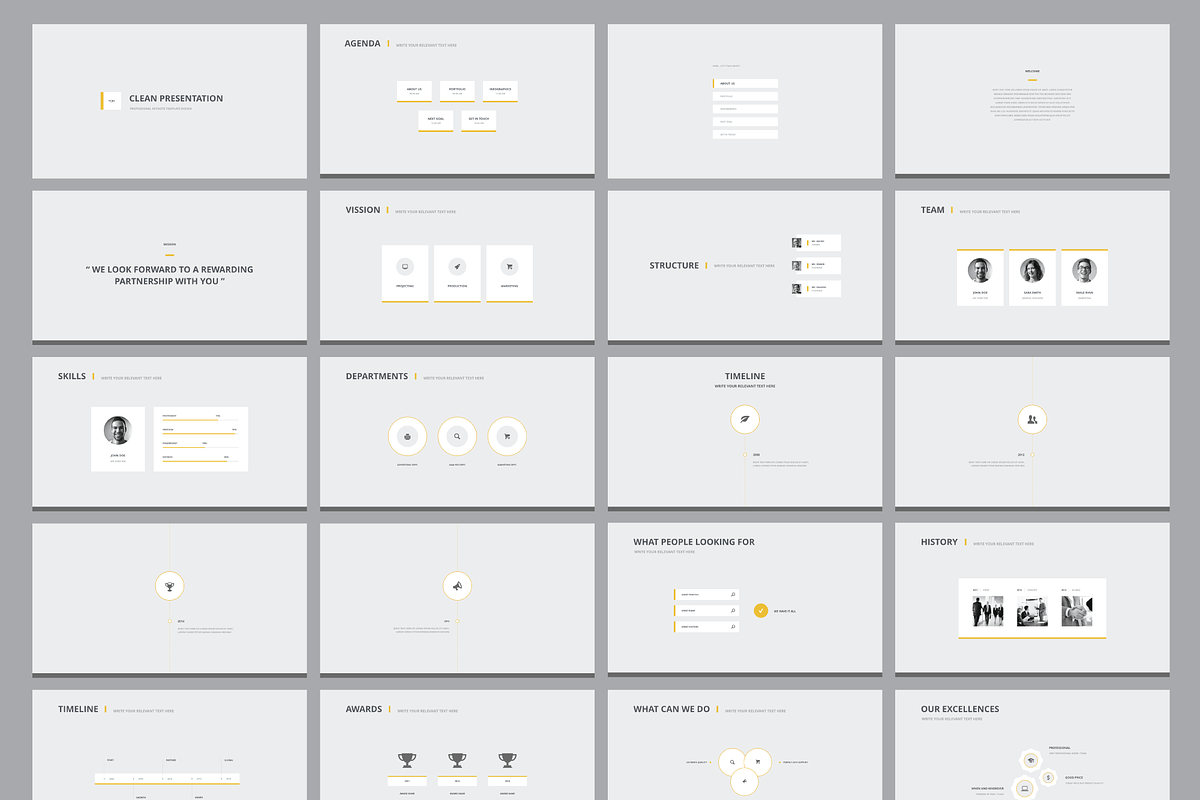Image resolution: width=1200 pixels, height=800 pixels.
Task: Click the middle person card in Structure
Action: [x=816, y=265]
